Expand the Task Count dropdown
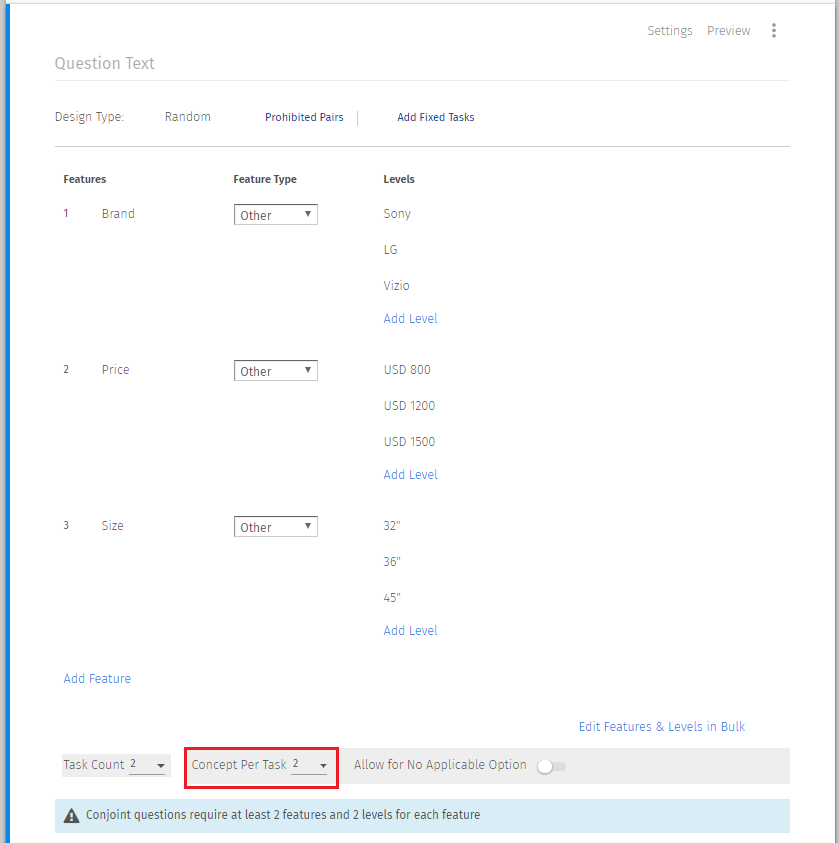 [x=148, y=765]
